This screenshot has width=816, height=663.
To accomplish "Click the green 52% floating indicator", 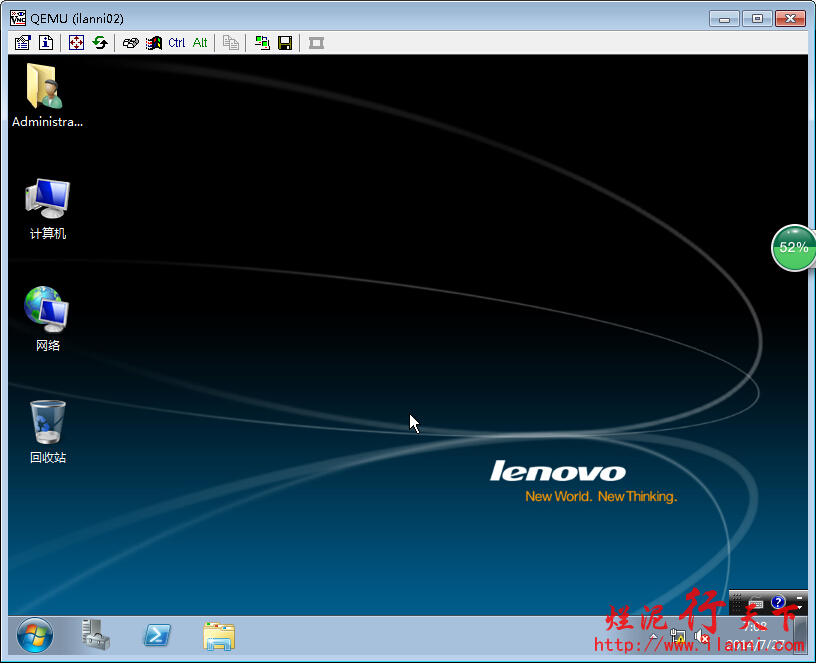I will click(x=793, y=247).
